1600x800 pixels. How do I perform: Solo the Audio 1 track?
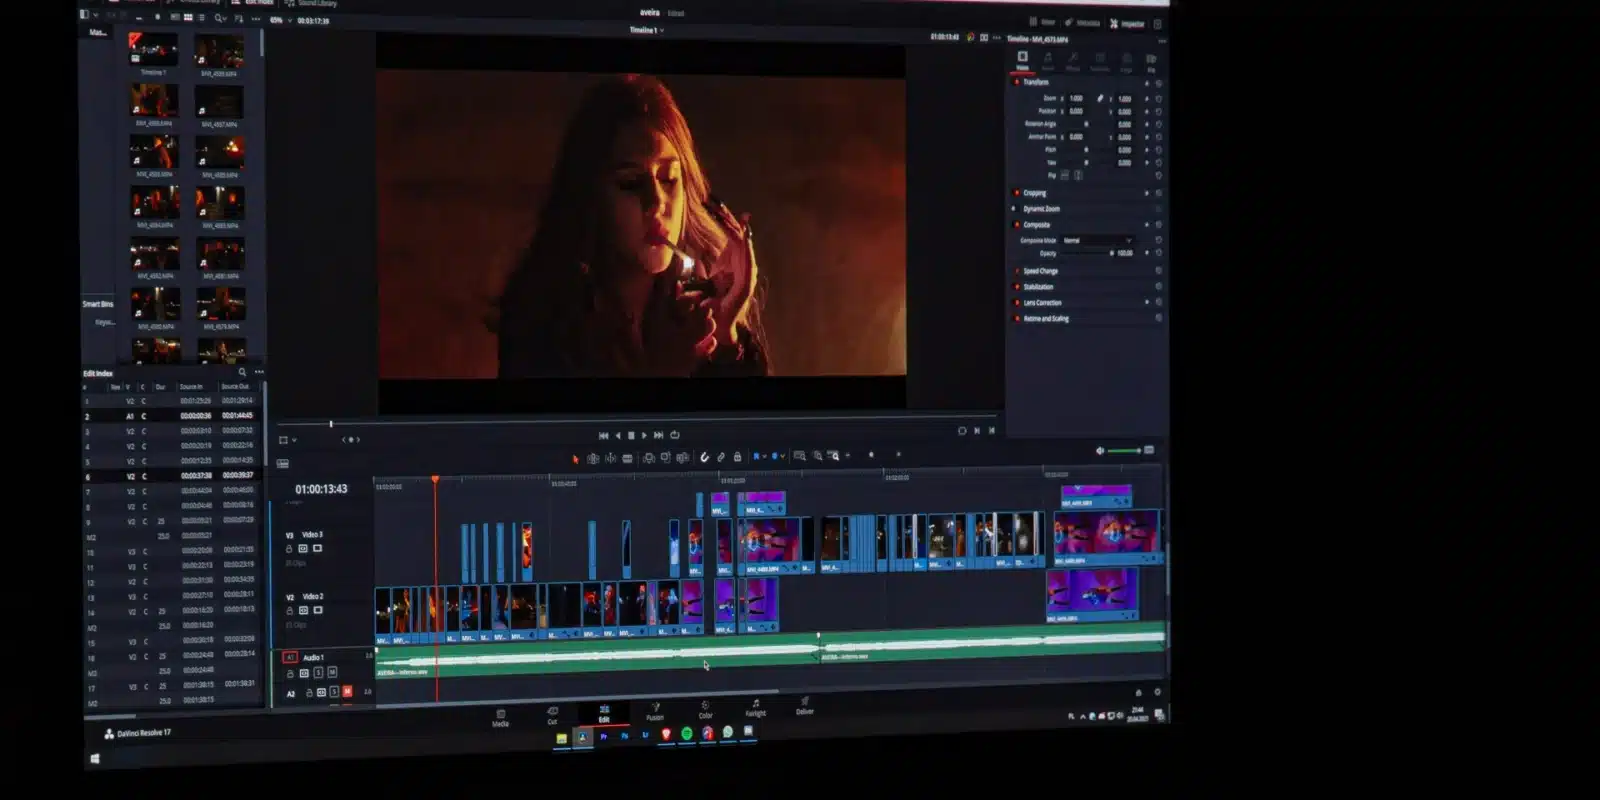[319, 673]
